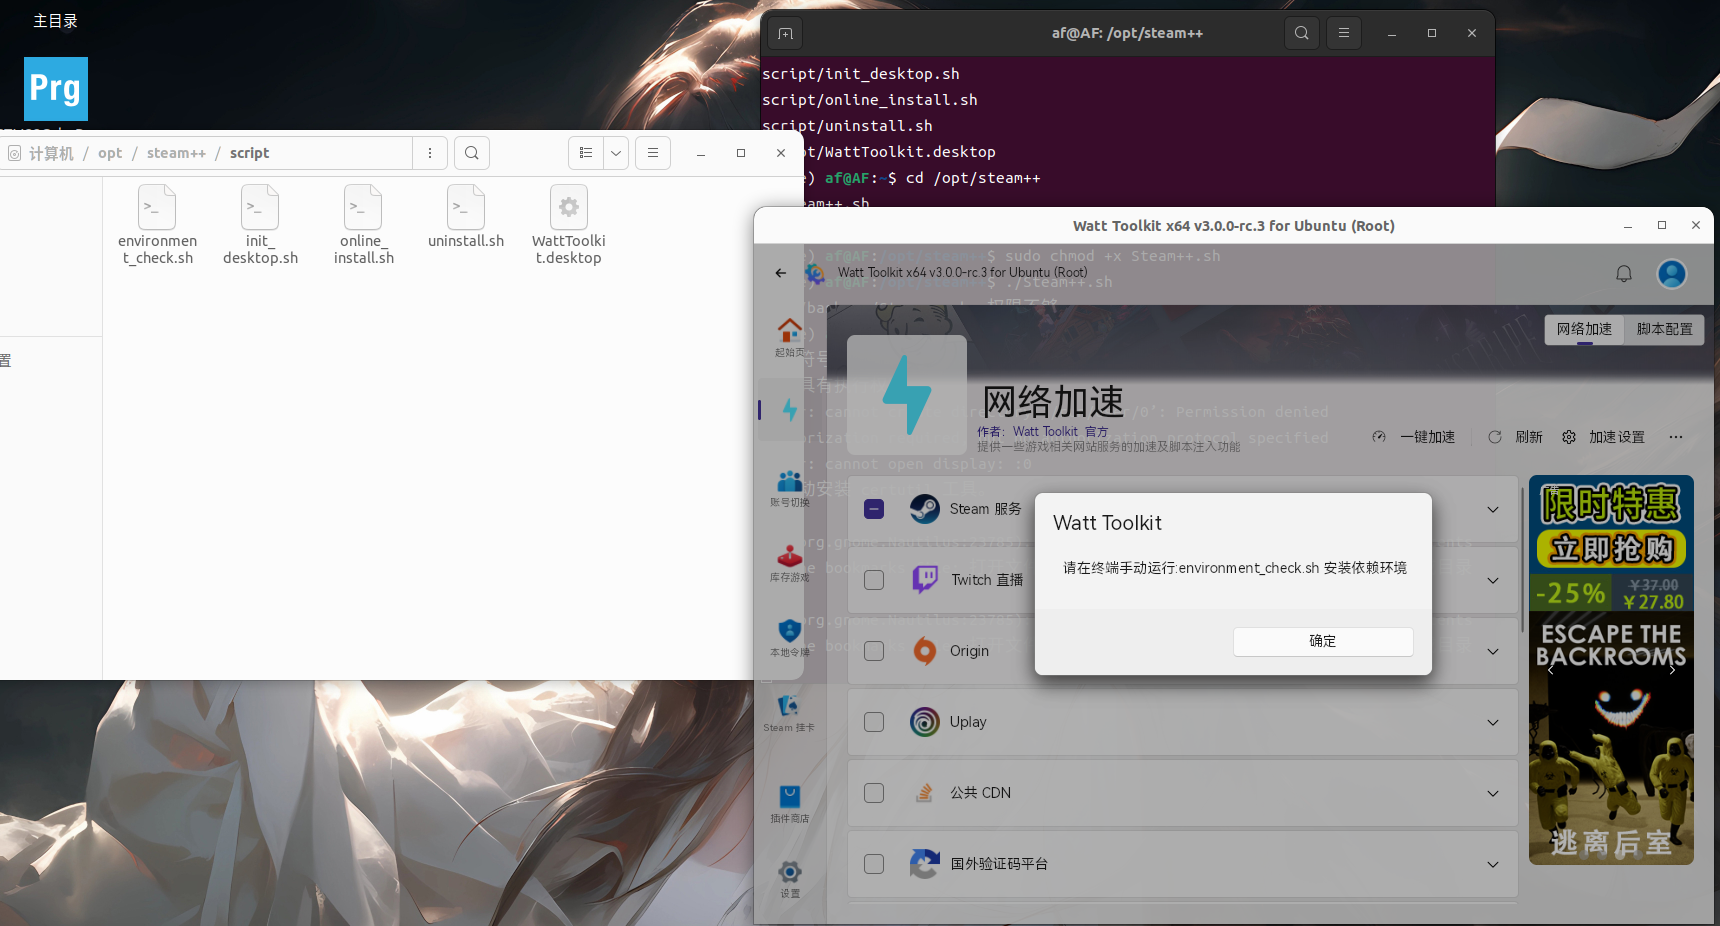Expand the 公共 CDN row
Image resolution: width=1720 pixels, height=926 pixels.
pyautogui.click(x=1493, y=794)
